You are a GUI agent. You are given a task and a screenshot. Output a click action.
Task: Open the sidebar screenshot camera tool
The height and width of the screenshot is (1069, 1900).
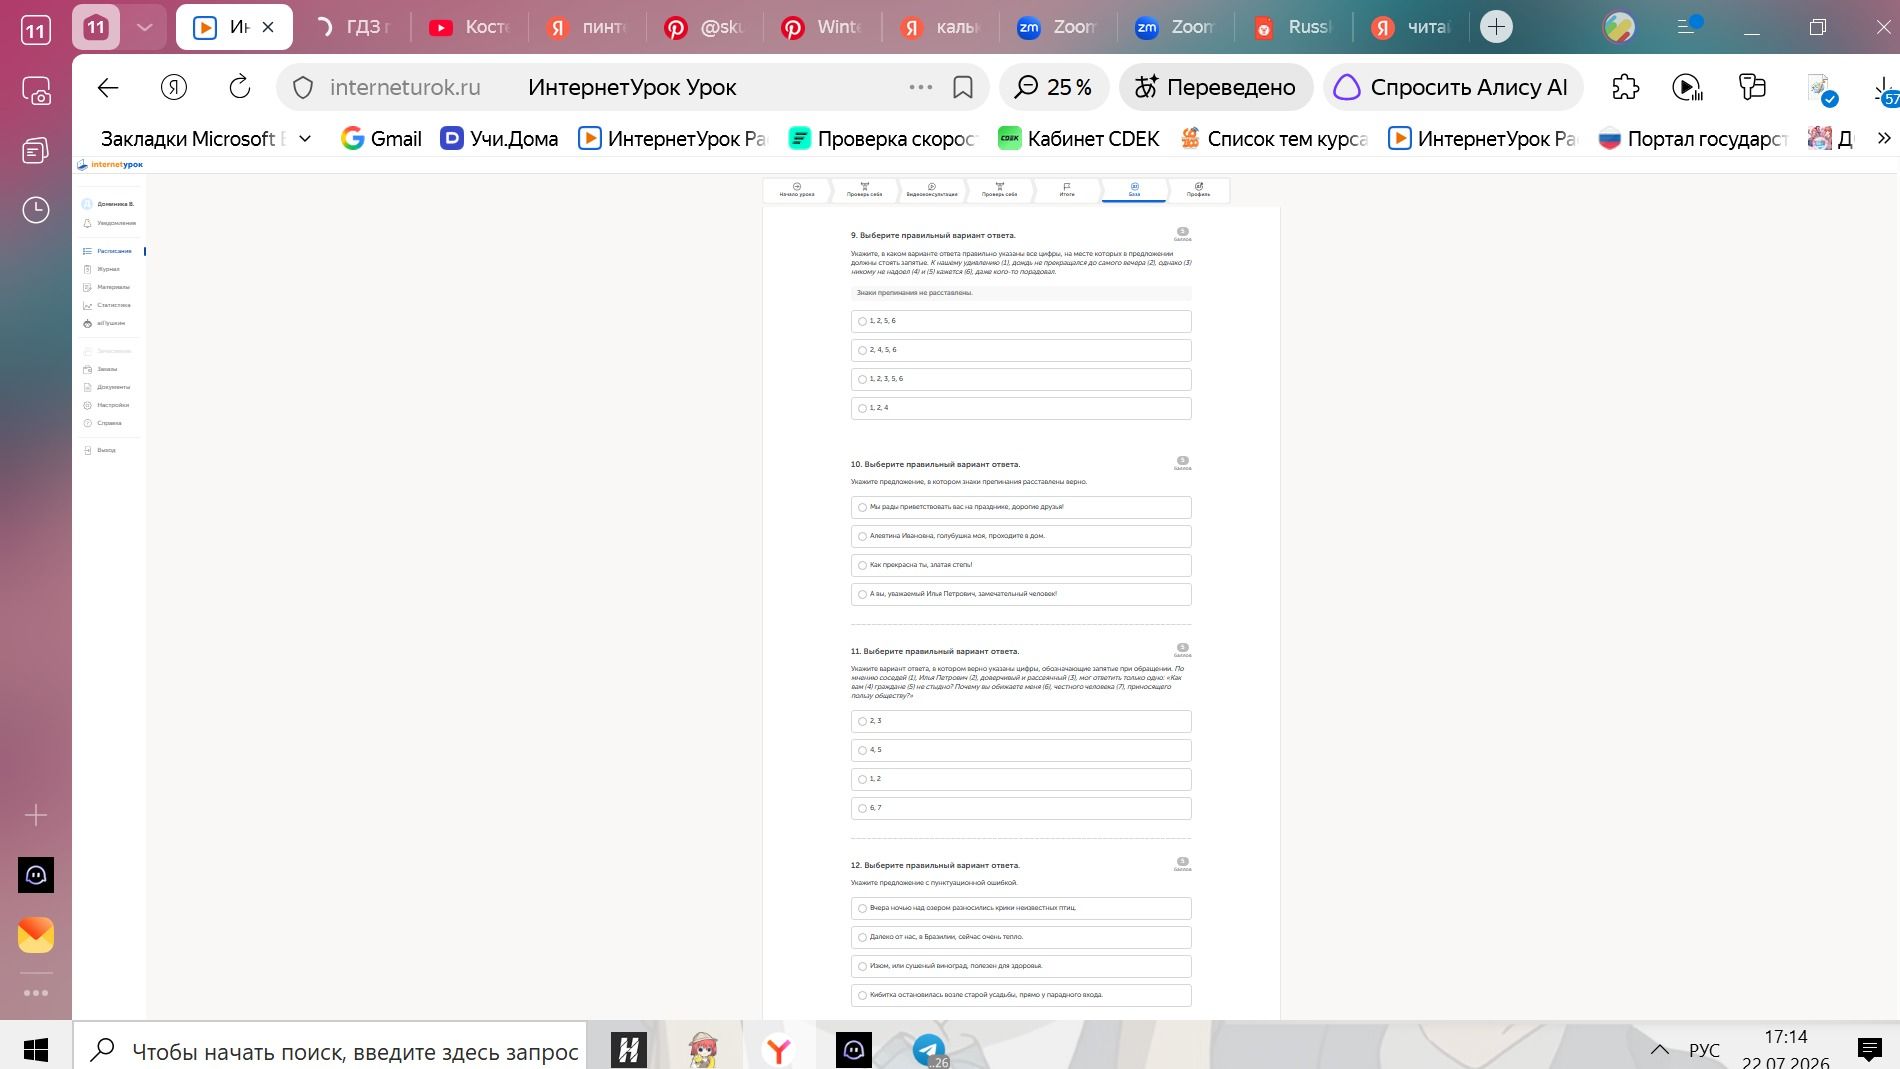tap(36, 91)
